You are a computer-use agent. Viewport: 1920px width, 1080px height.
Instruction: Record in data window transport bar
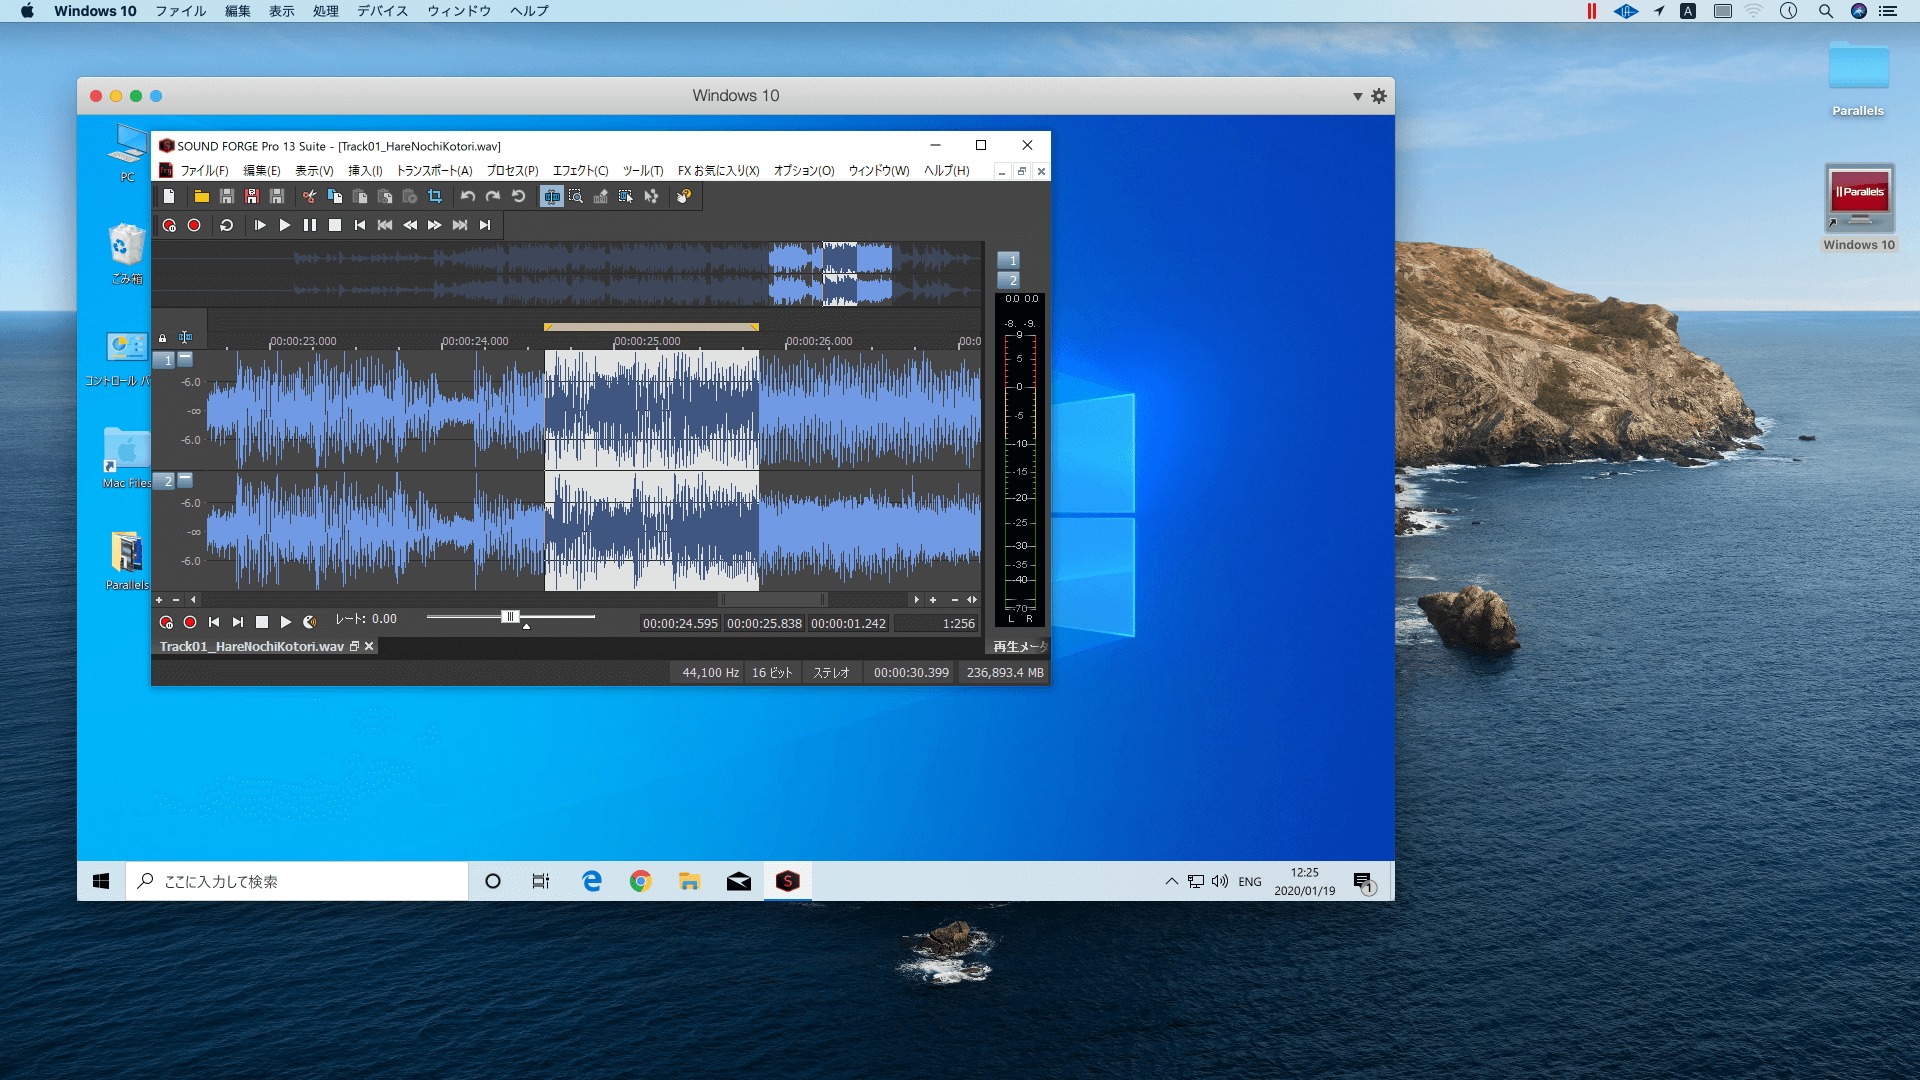tap(190, 622)
